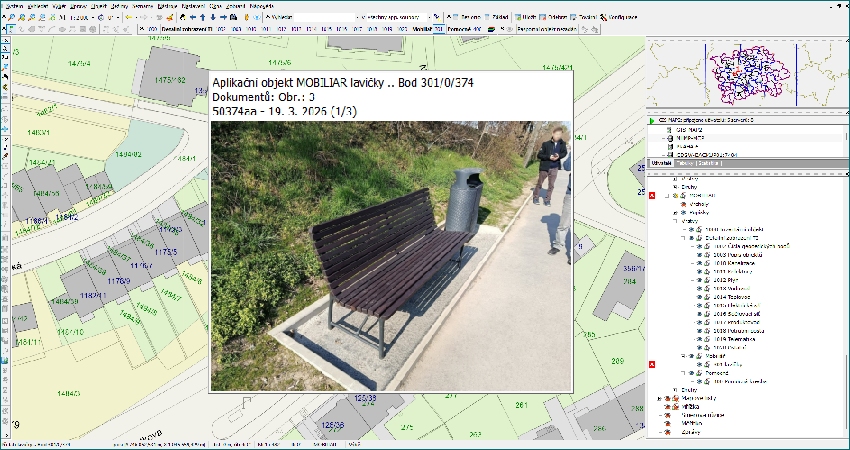
Task: Pan map down with the blue down arrow
Action: (213, 17)
